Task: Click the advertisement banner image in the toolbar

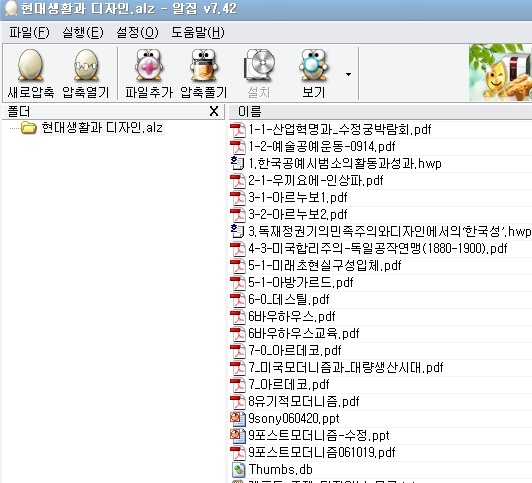Action: (500, 73)
